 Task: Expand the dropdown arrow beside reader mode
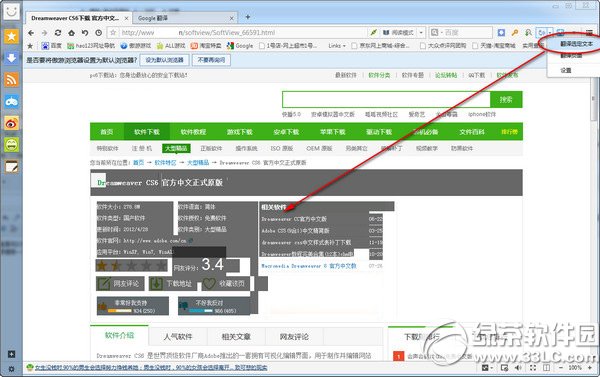(421, 33)
